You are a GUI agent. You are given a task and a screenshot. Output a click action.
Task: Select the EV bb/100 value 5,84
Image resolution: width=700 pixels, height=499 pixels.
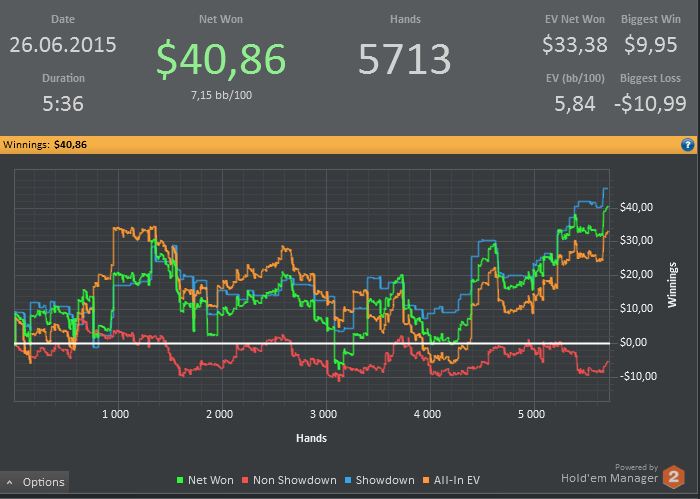click(575, 104)
